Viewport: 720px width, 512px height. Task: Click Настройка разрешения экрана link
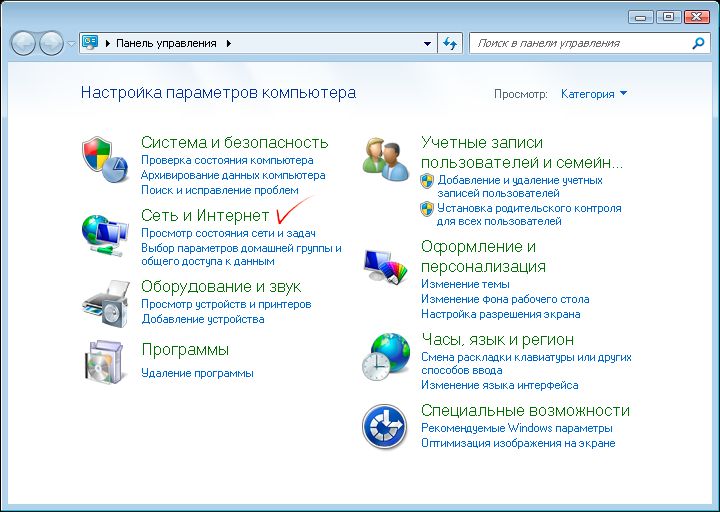point(501,315)
